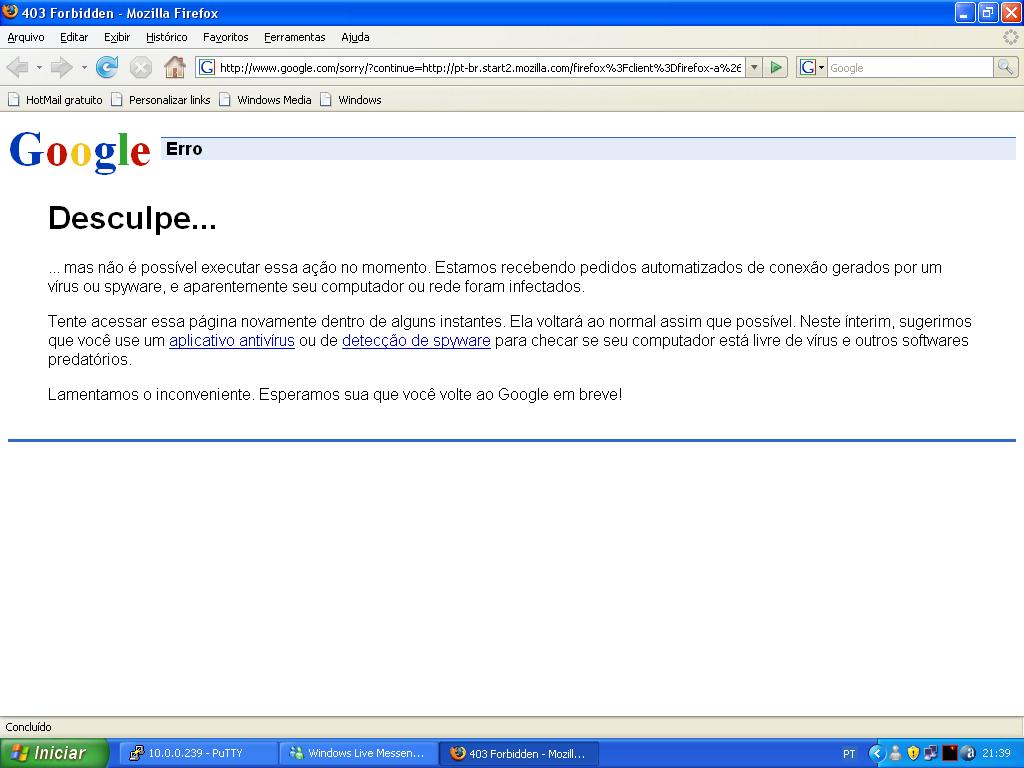
Task: Click the globe 'a' tray icon
Action: pyautogui.click(x=968, y=754)
